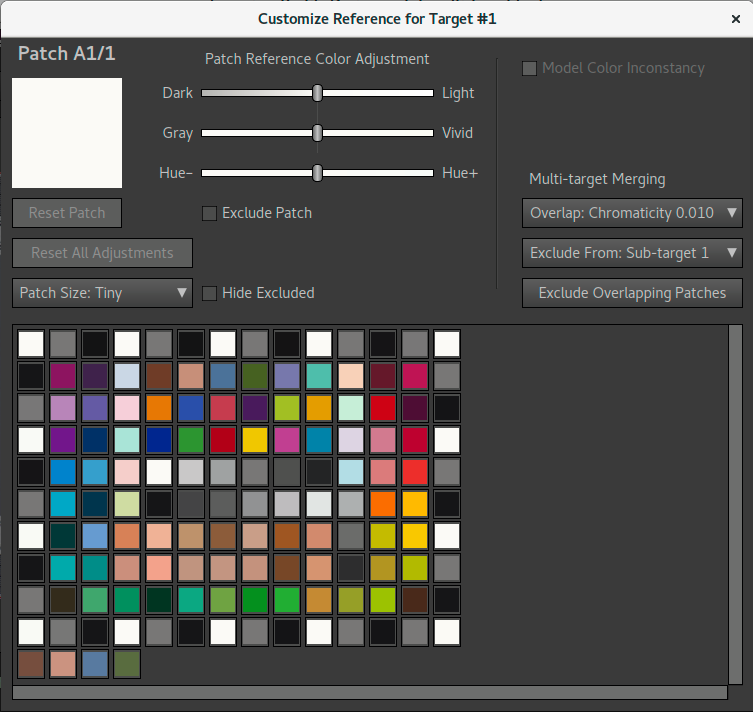
Task: Select the crimson-pink patch beside dark maroon
Action: [415, 376]
